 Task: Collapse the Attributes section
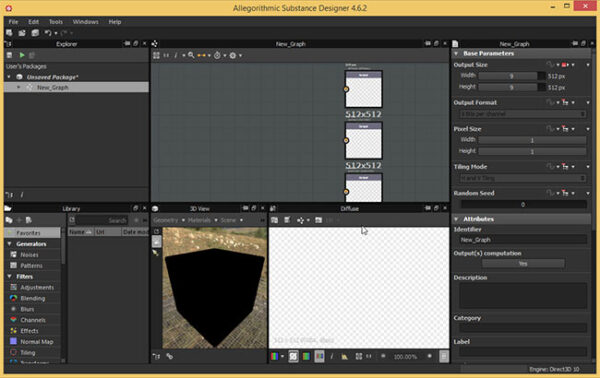coord(456,219)
